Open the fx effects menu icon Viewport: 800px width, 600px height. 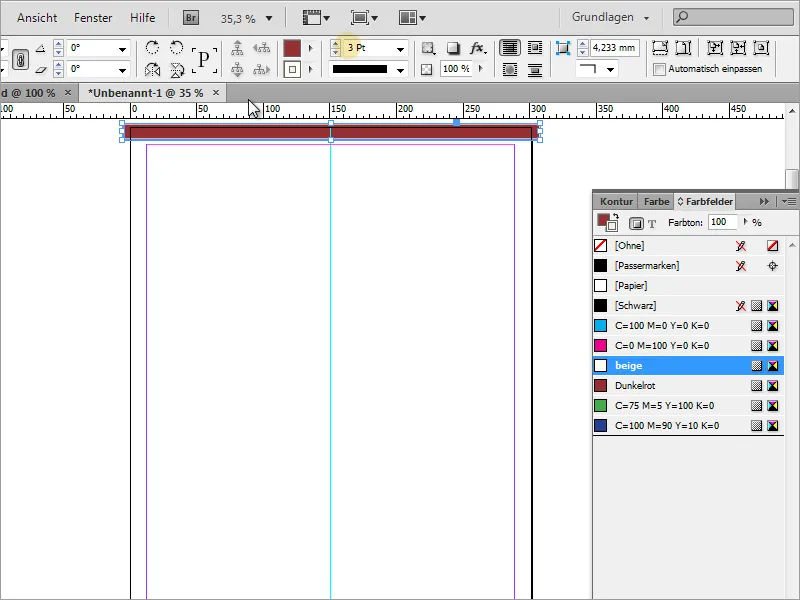coord(478,48)
